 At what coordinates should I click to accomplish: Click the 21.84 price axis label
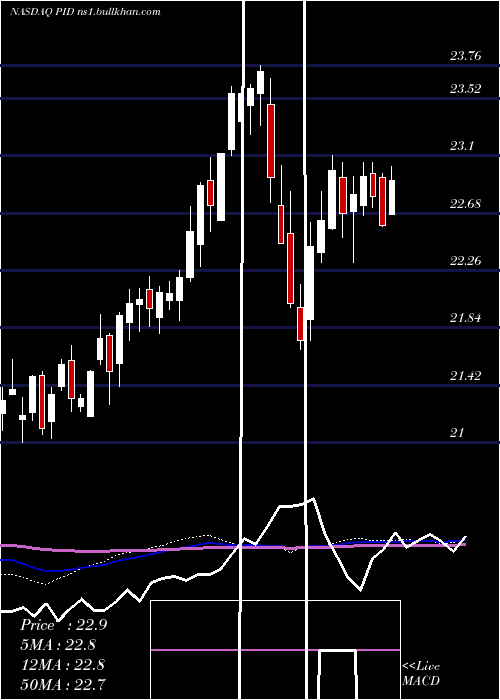(465, 318)
